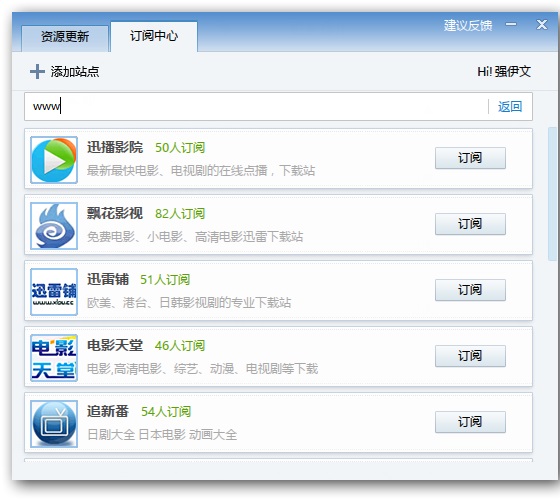Open the 迅雷铺 site logo
Viewport: 560px width, 500px height.
54,292
